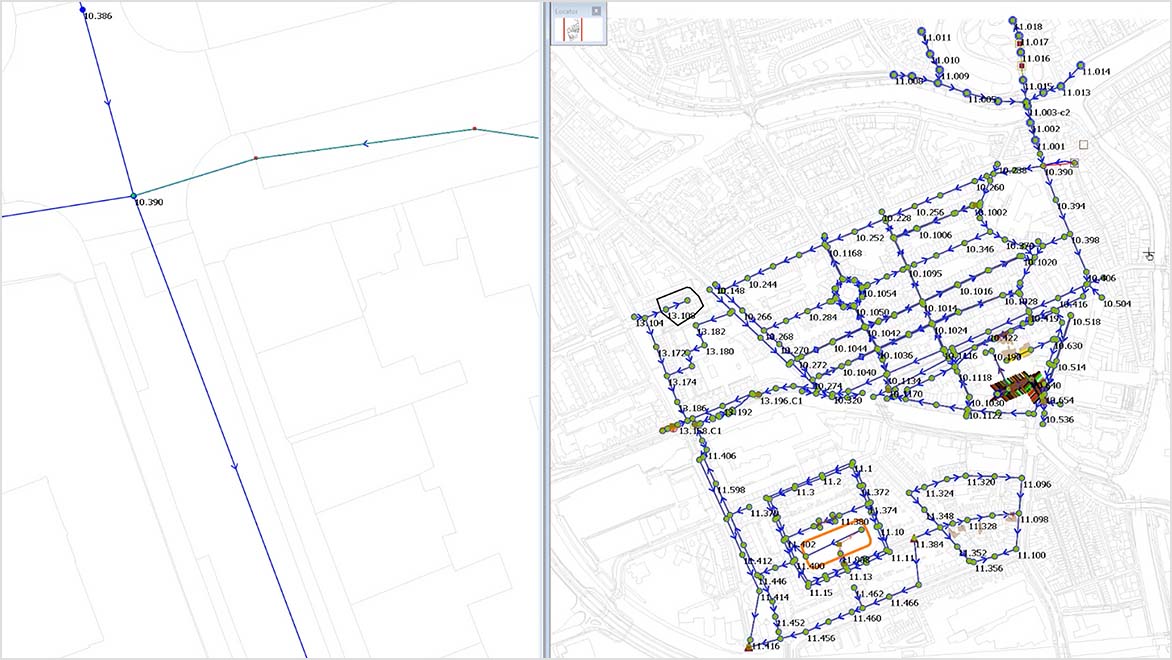The width and height of the screenshot is (1172, 660).
Task: Select the triangle outfall marker at 11.416
Action: point(748,648)
